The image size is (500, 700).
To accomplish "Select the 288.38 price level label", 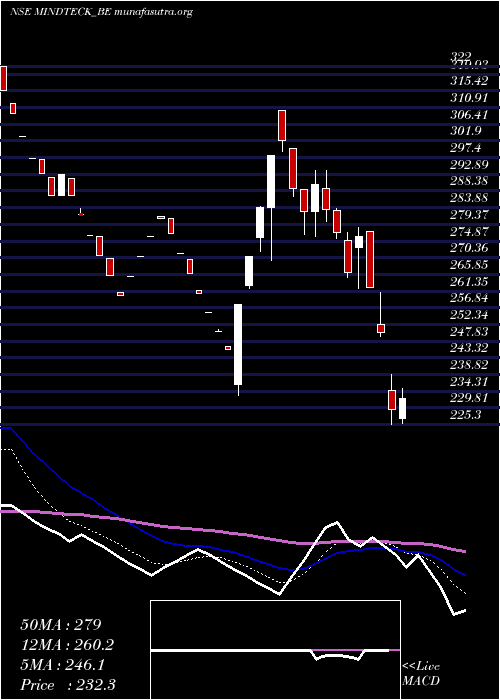I will click(469, 181).
